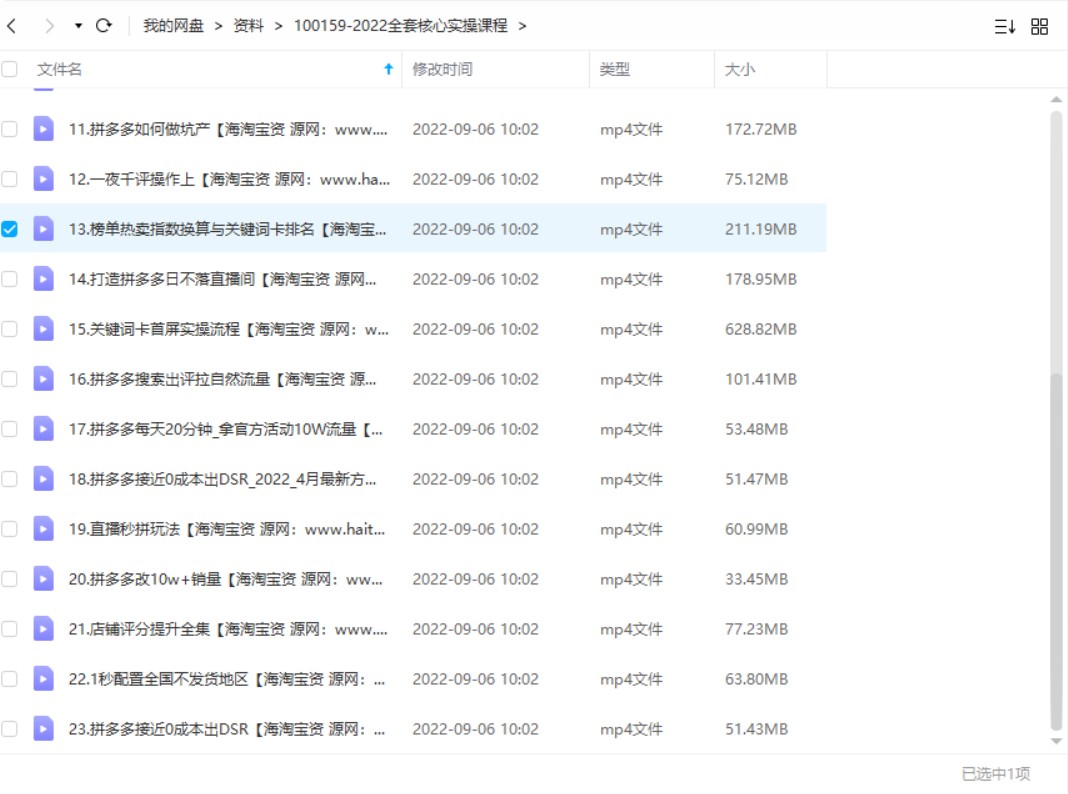Click video icon of file 14.打造拼多多日不落直播间

(x=44, y=279)
